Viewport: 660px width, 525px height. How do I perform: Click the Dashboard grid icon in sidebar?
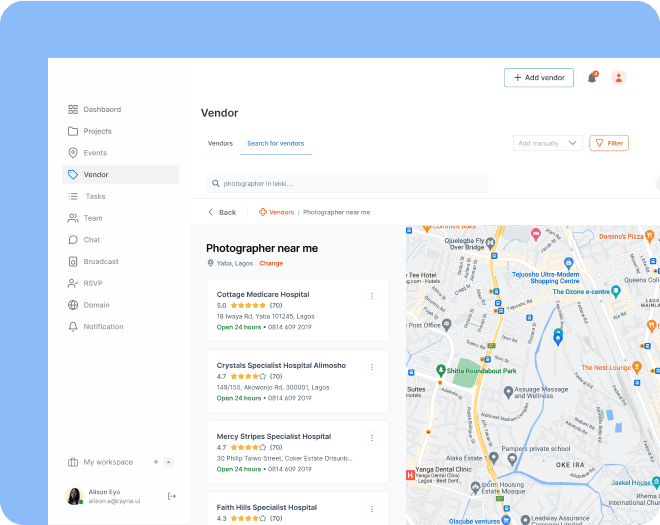click(x=73, y=109)
